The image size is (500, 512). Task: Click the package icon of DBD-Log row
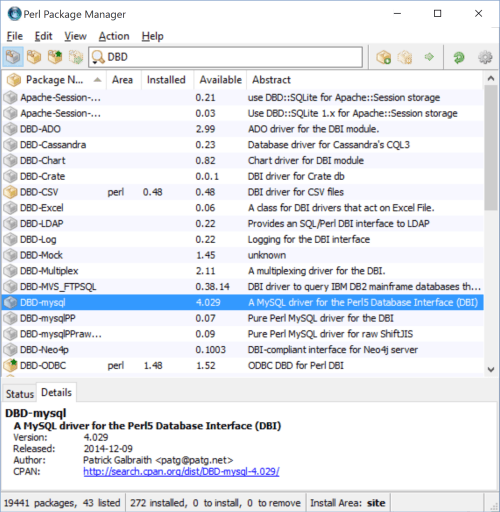tap(10, 239)
